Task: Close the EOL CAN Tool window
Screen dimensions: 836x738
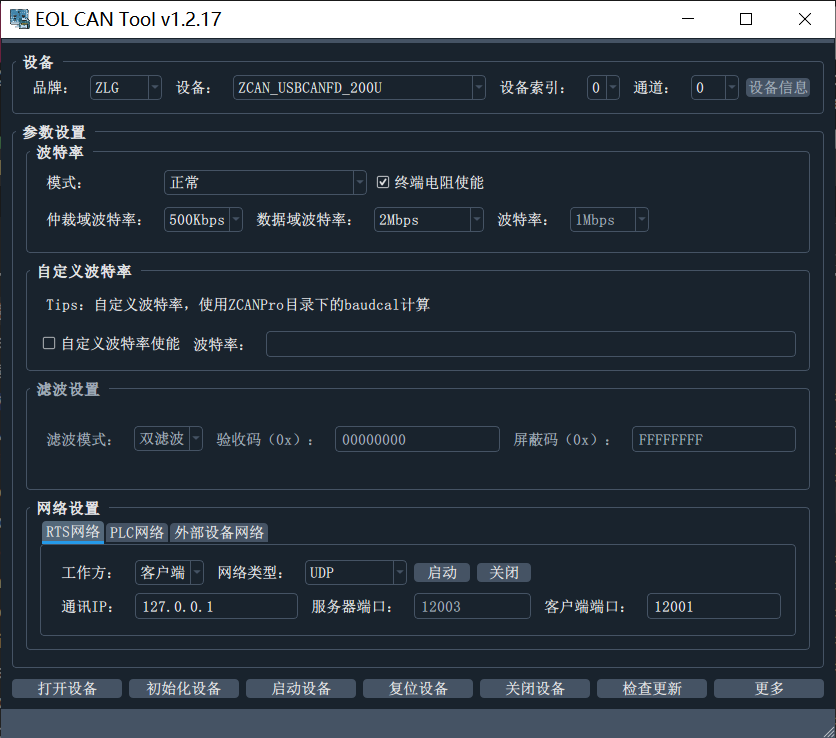Action: [x=805, y=19]
